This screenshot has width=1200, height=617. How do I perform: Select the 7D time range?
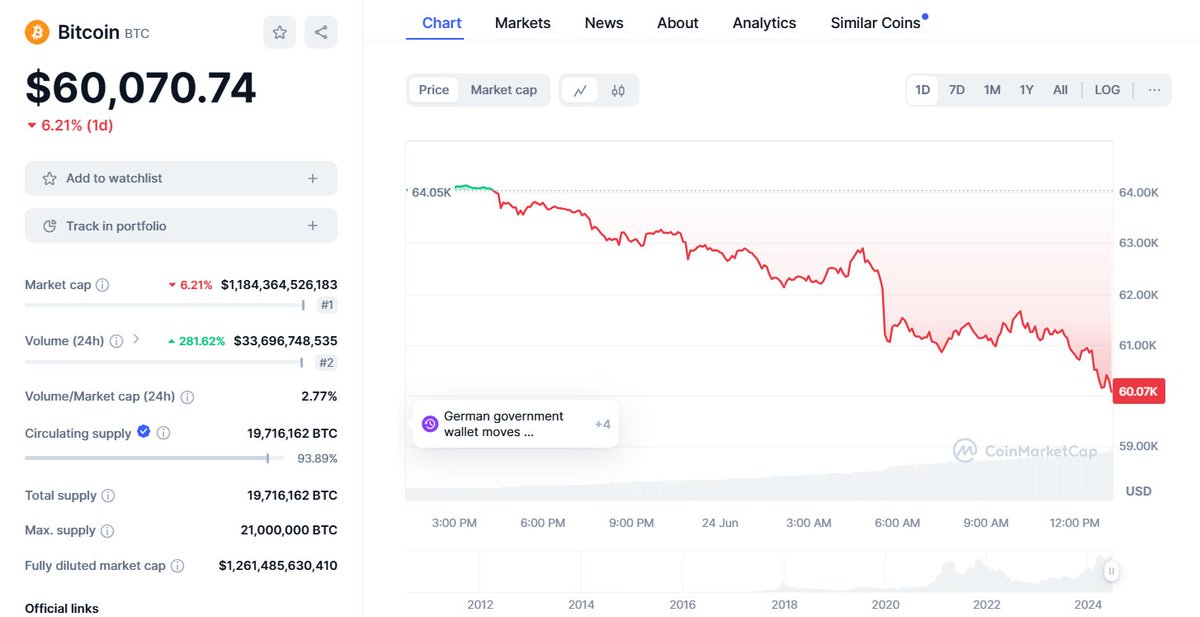pyautogui.click(x=957, y=90)
